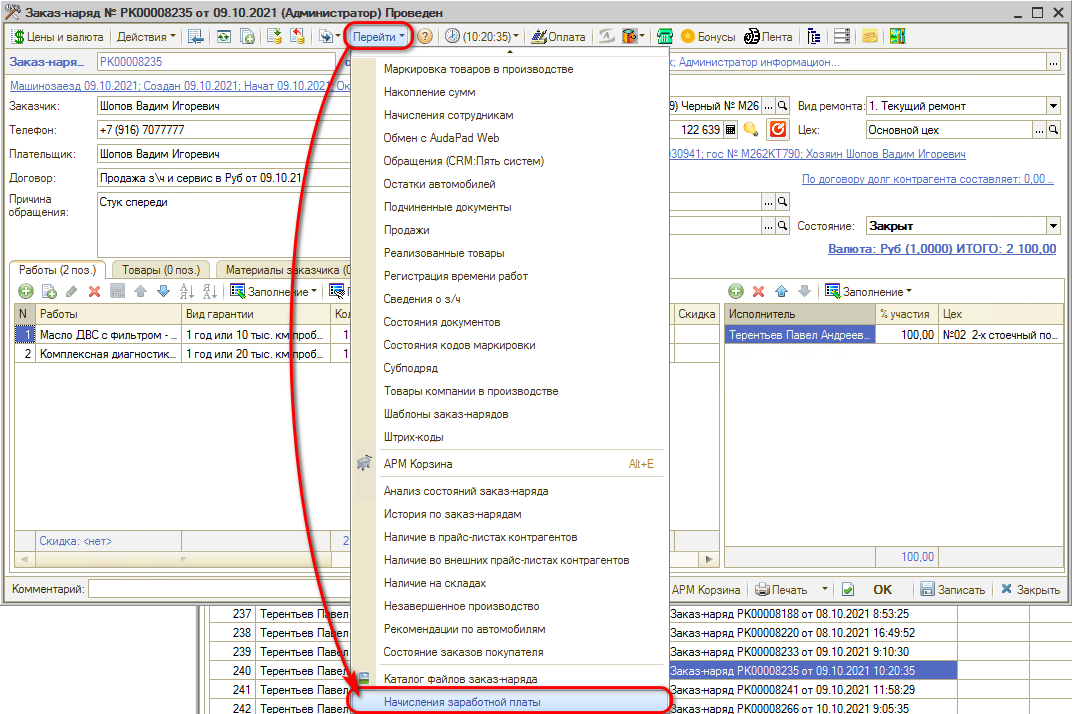Expand the Вид ремонта dropdown
Viewport: 1072px width, 714px height.
tap(1052, 106)
